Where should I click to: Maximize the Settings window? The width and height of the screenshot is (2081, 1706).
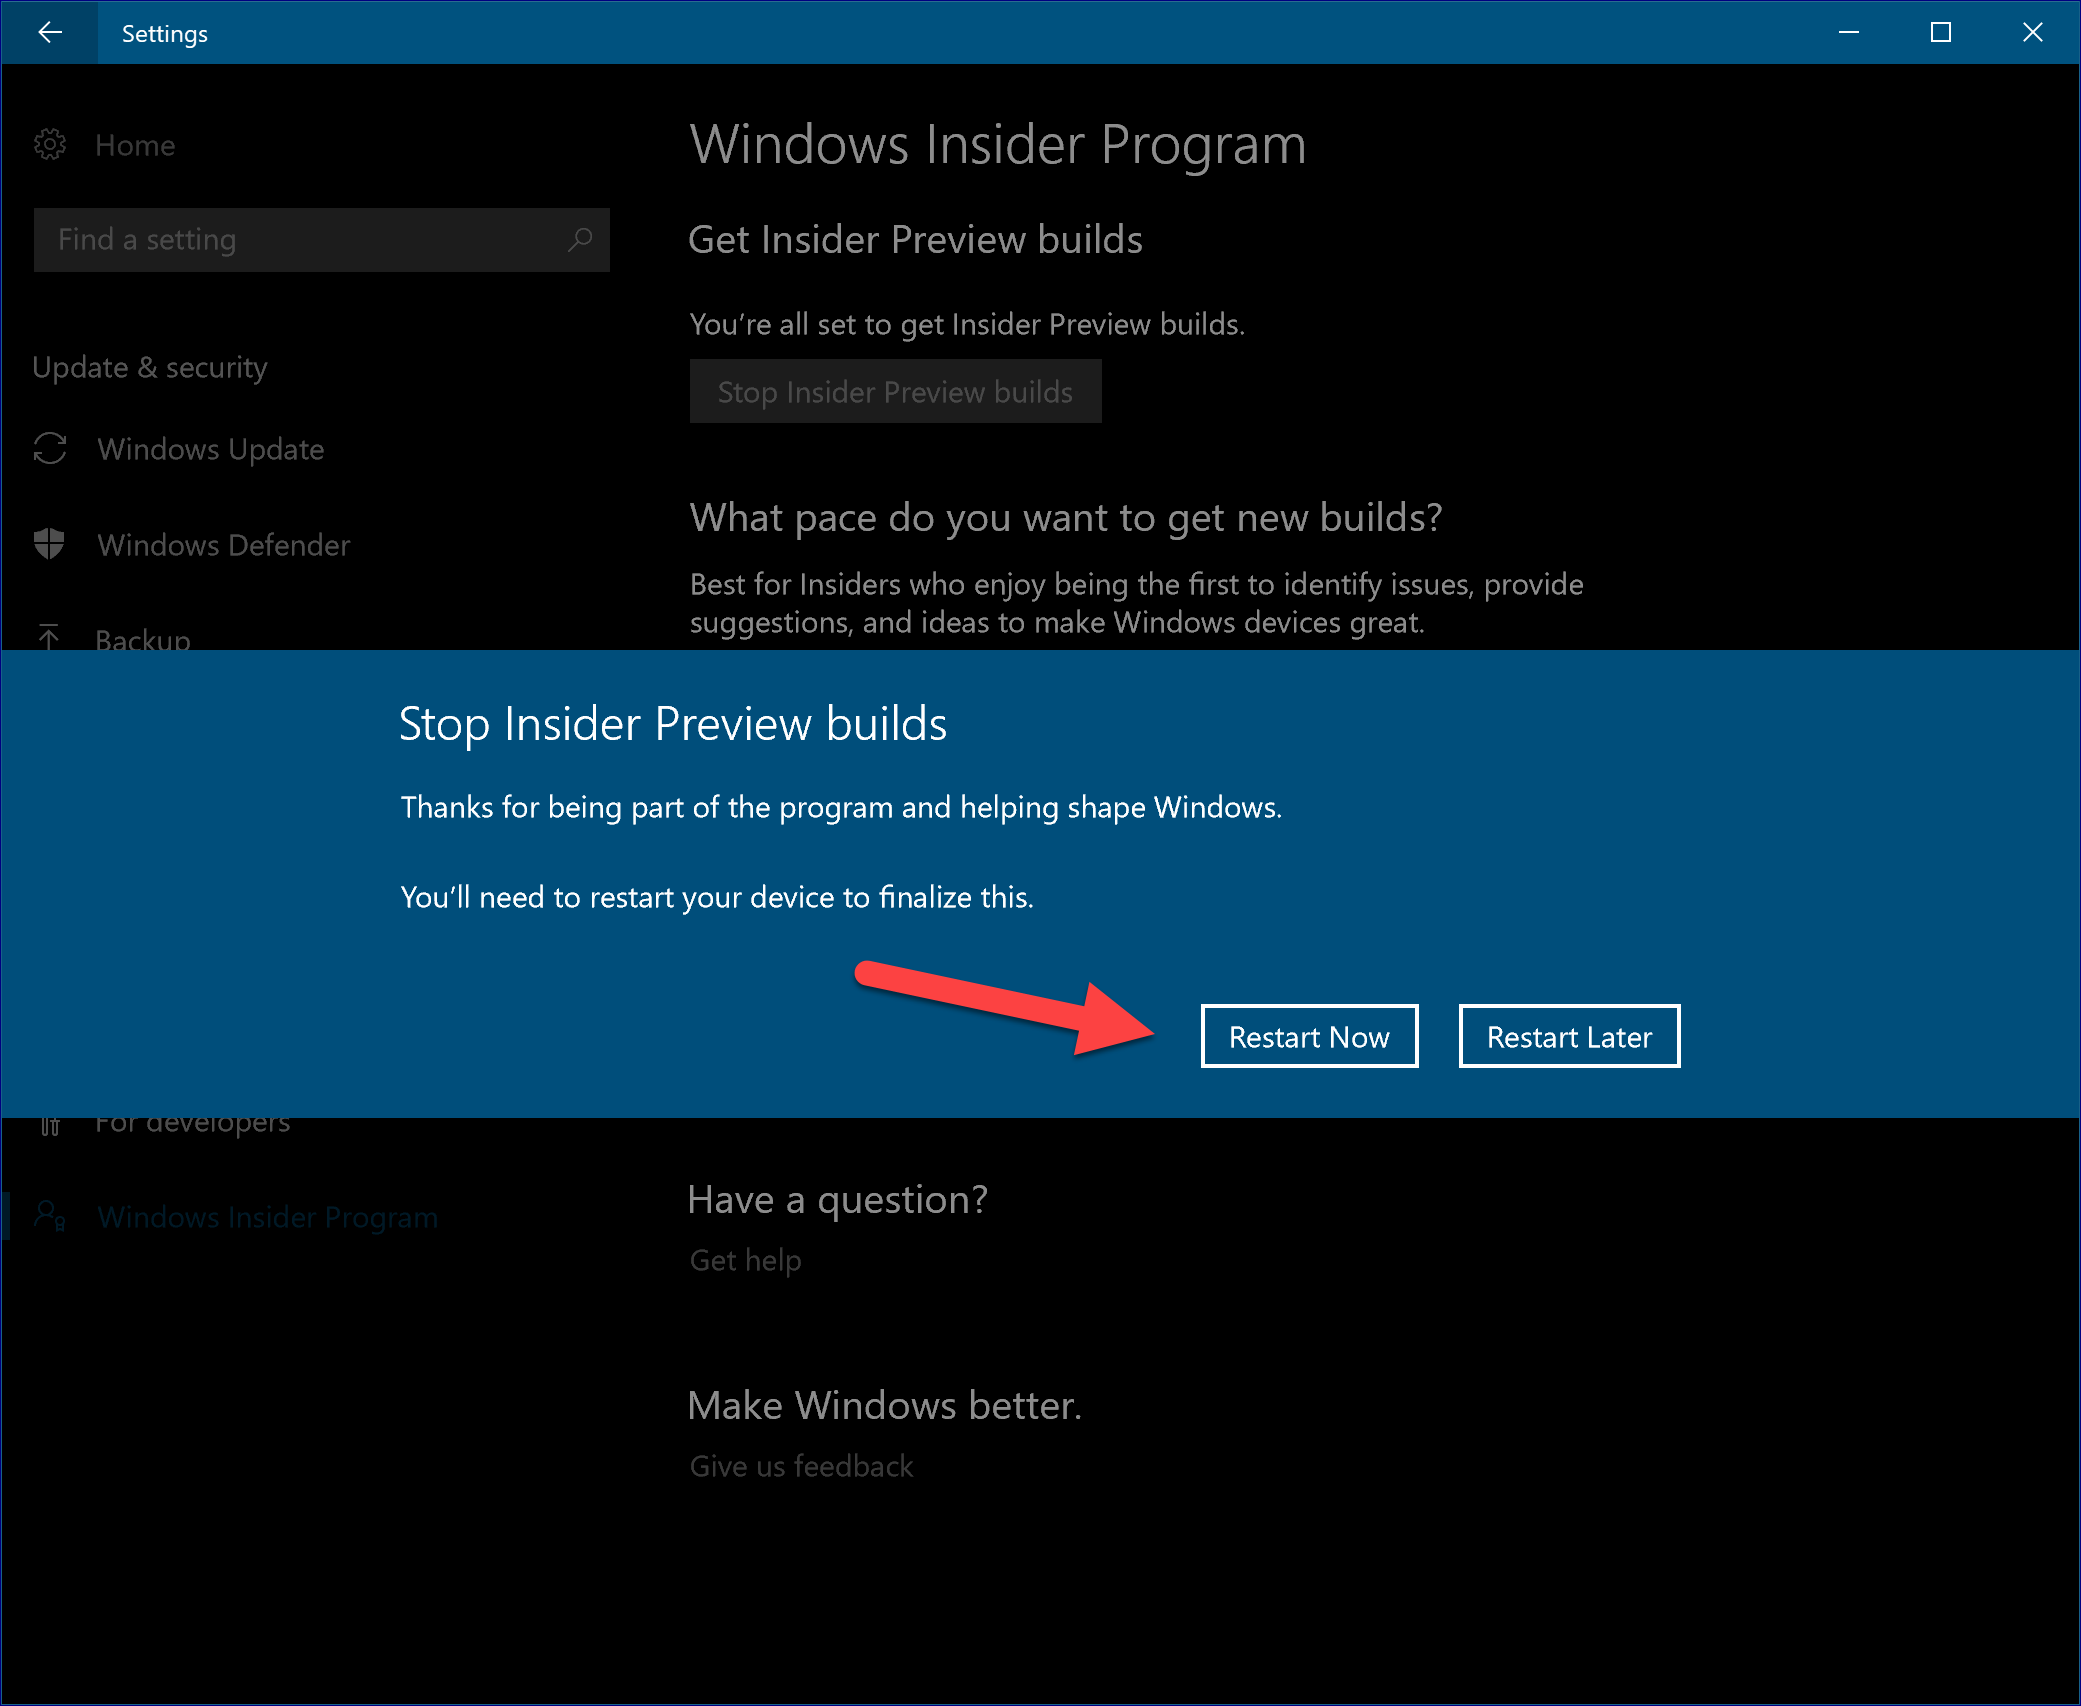click(1940, 32)
